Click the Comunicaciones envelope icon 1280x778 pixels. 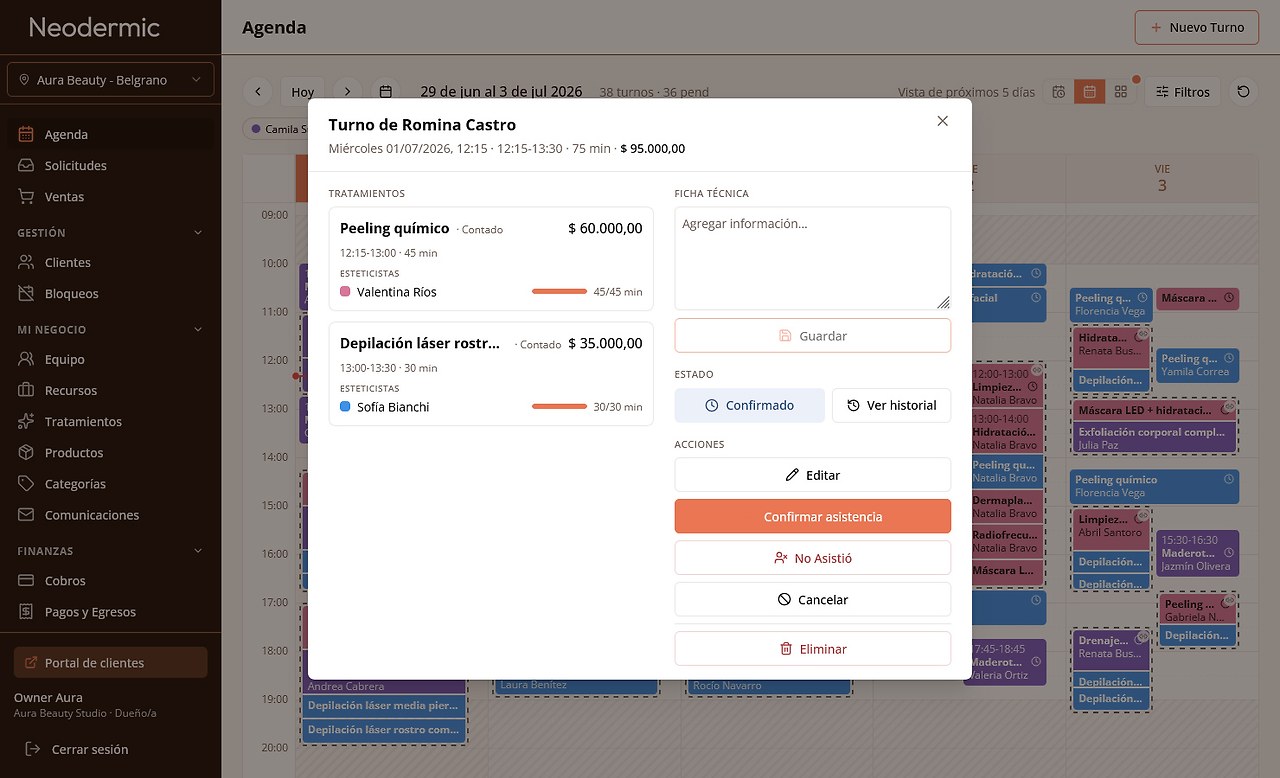tap(26, 515)
